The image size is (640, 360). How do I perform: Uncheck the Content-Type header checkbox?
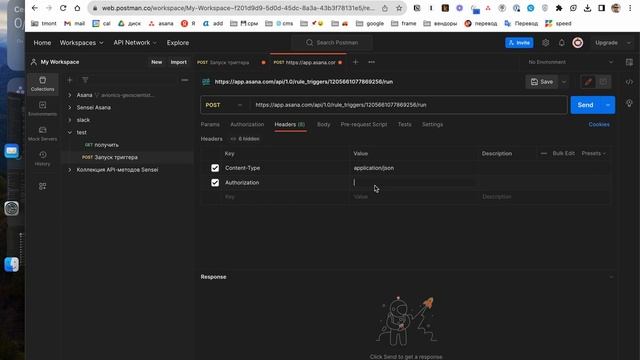click(x=215, y=168)
